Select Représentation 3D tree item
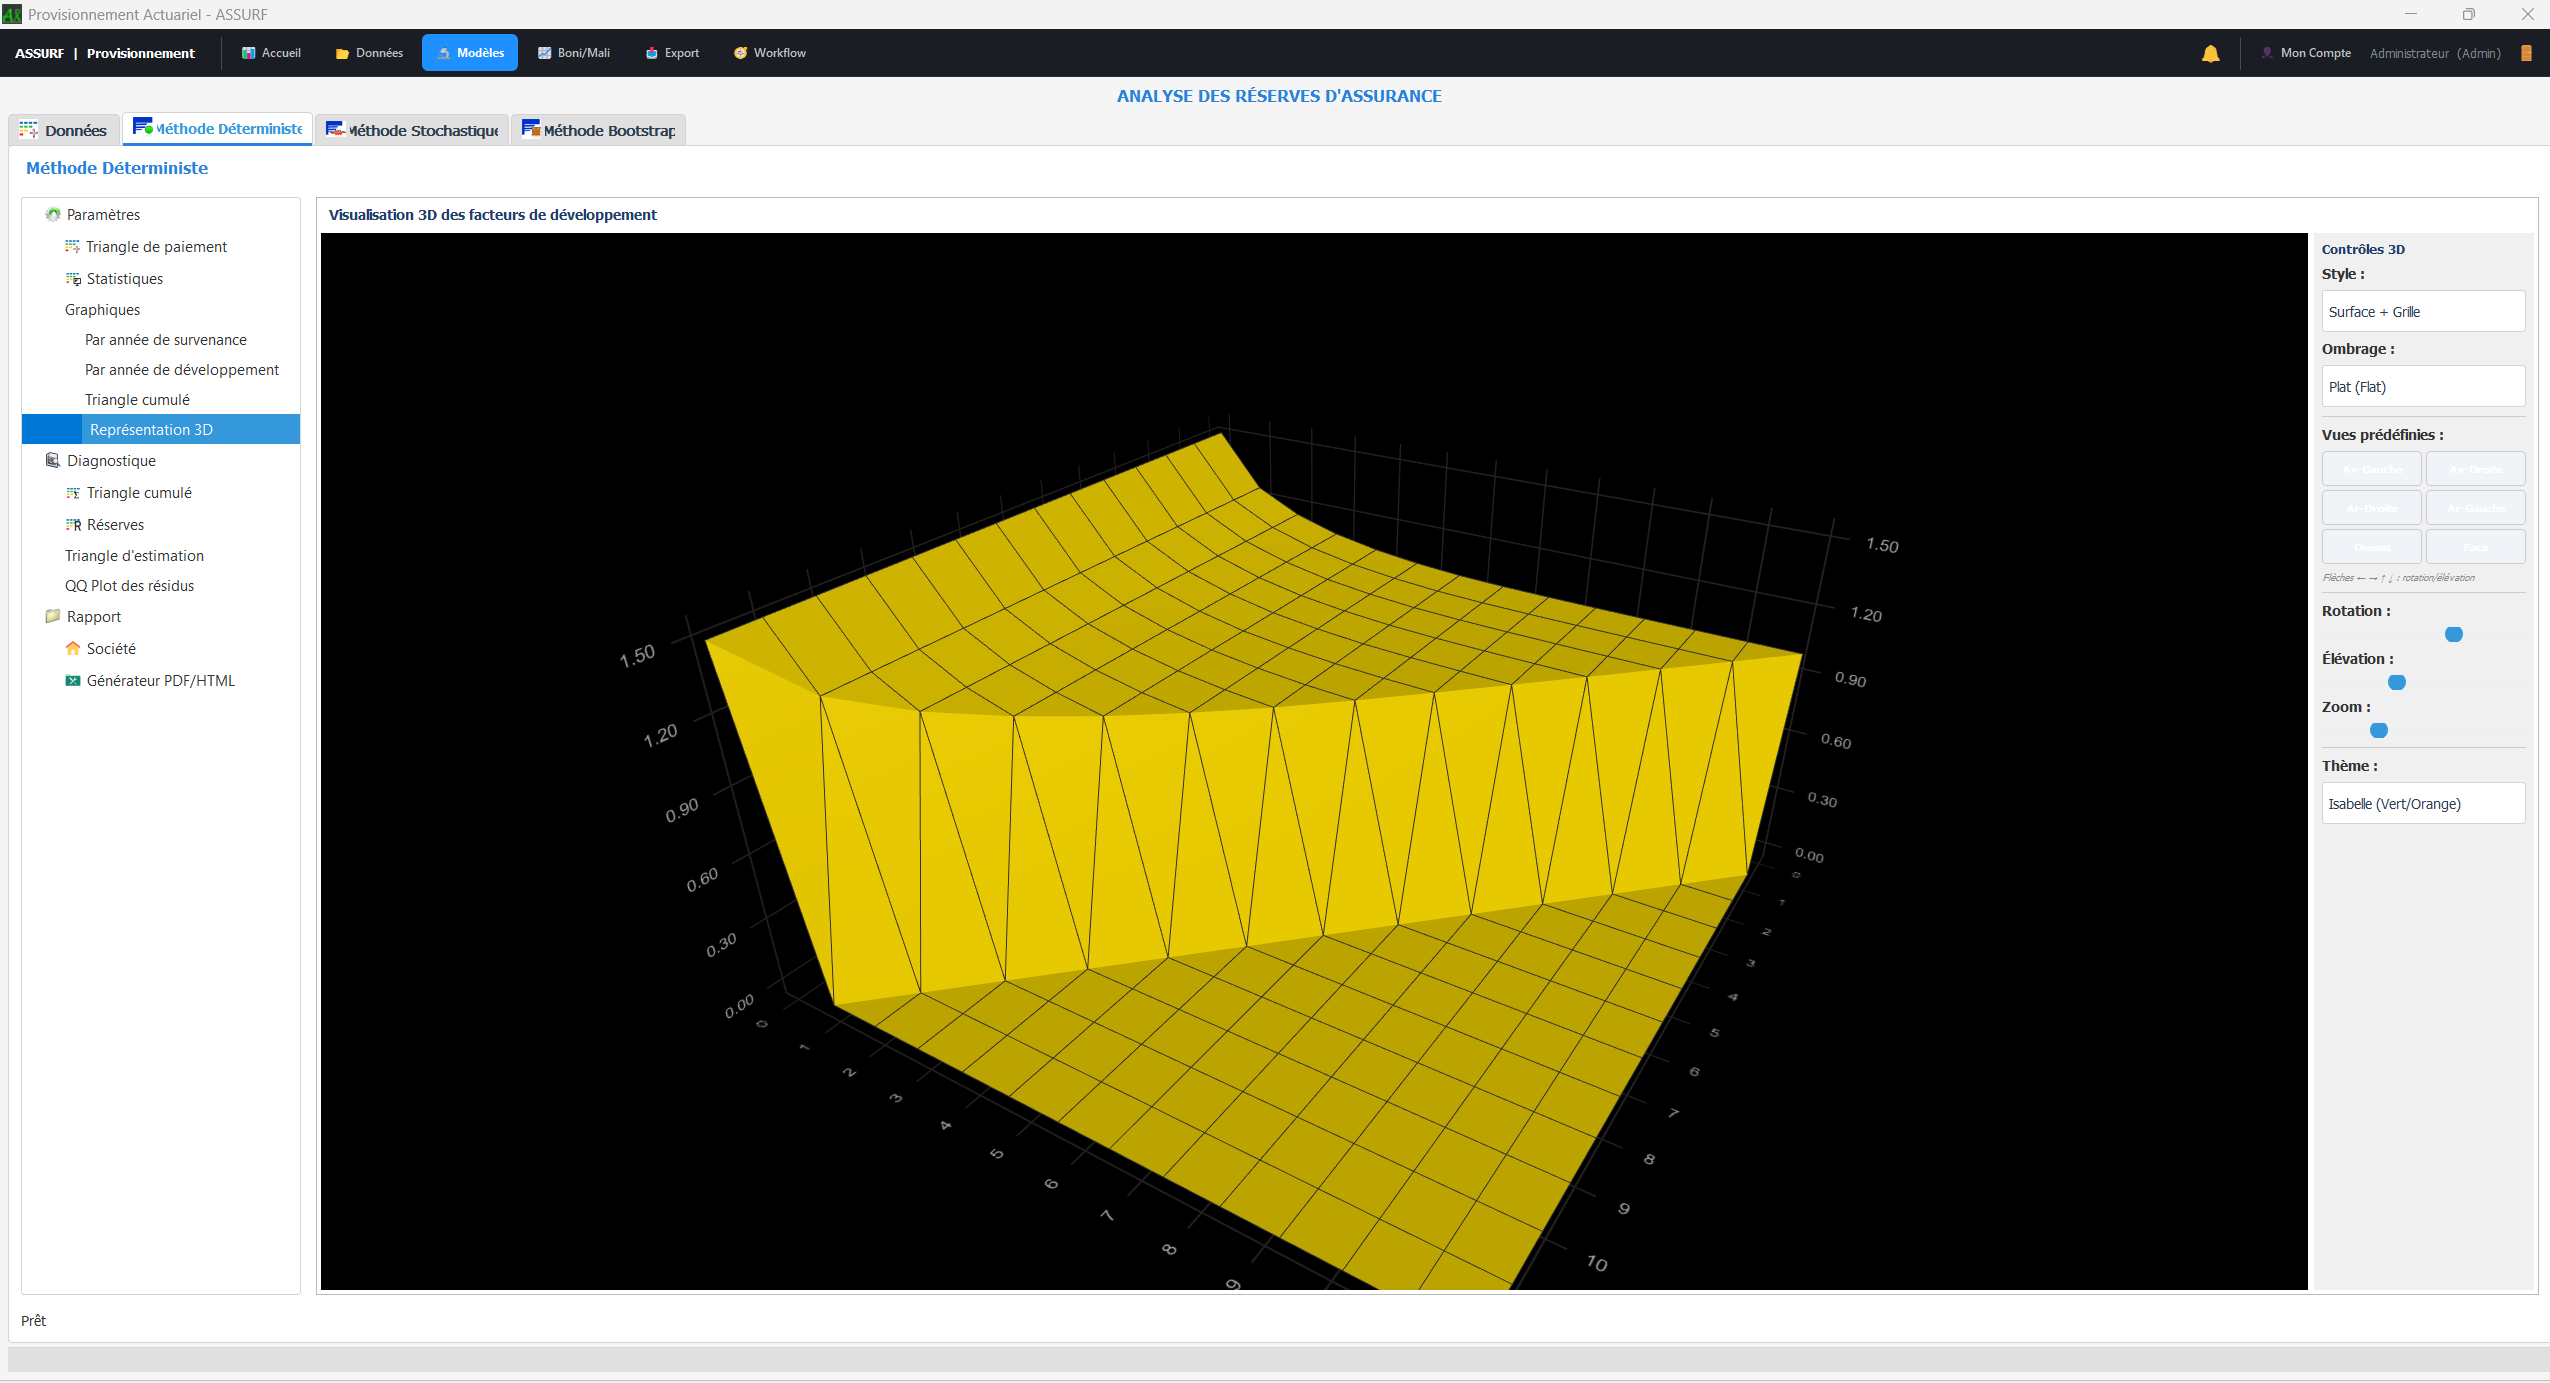 [x=151, y=429]
